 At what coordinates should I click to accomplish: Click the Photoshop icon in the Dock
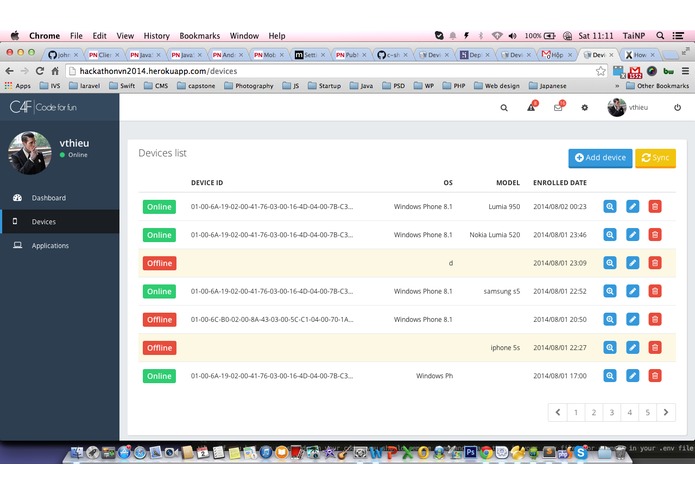pyautogui.click(x=471, y=451)
